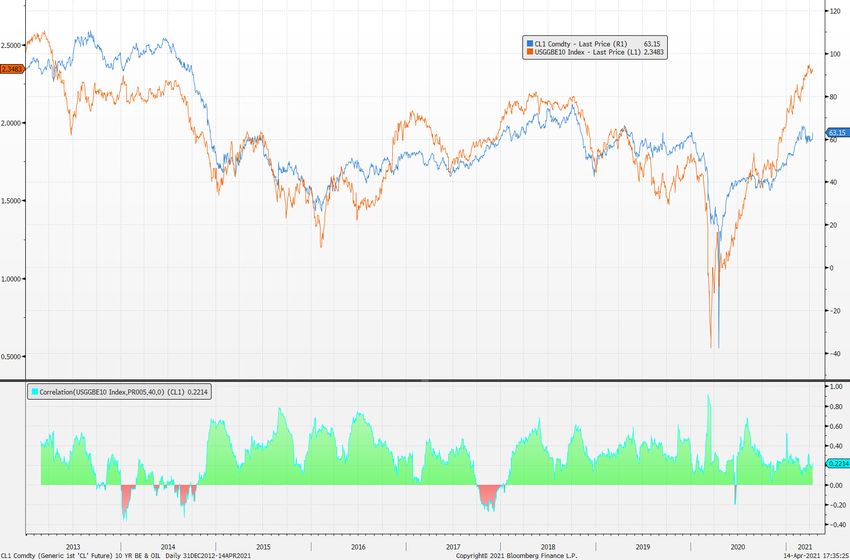Click the 120 right axis label
The height and width of the screenshot is (560, 850).
836,11
